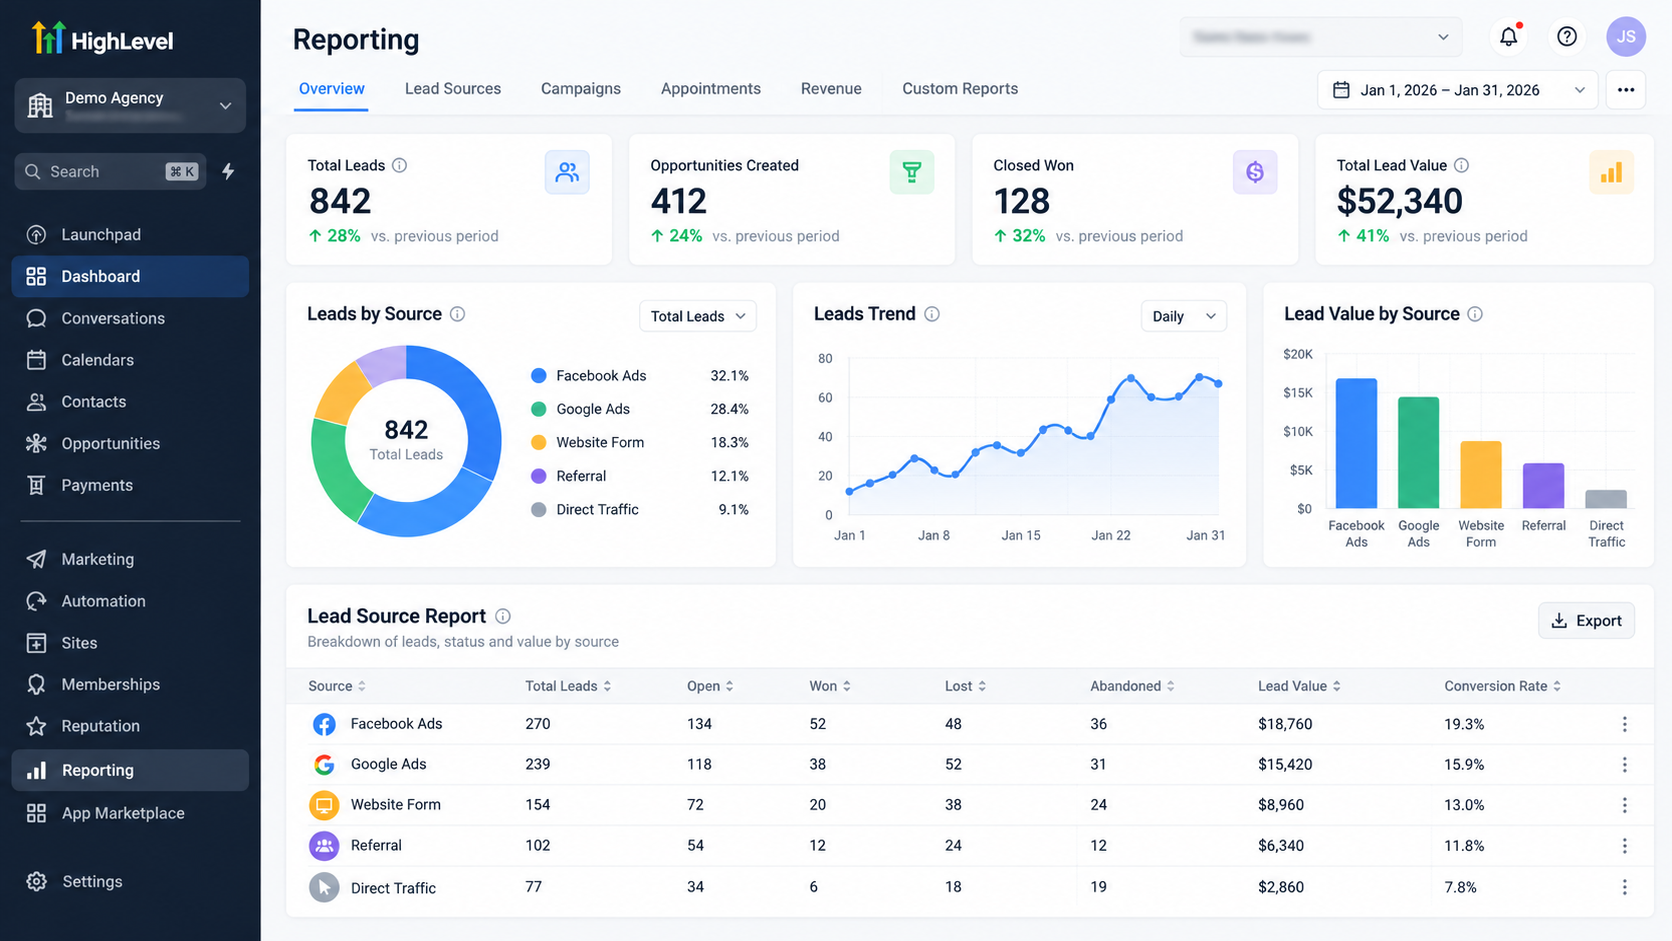Open Settings in the sidebar

(130, 881)
